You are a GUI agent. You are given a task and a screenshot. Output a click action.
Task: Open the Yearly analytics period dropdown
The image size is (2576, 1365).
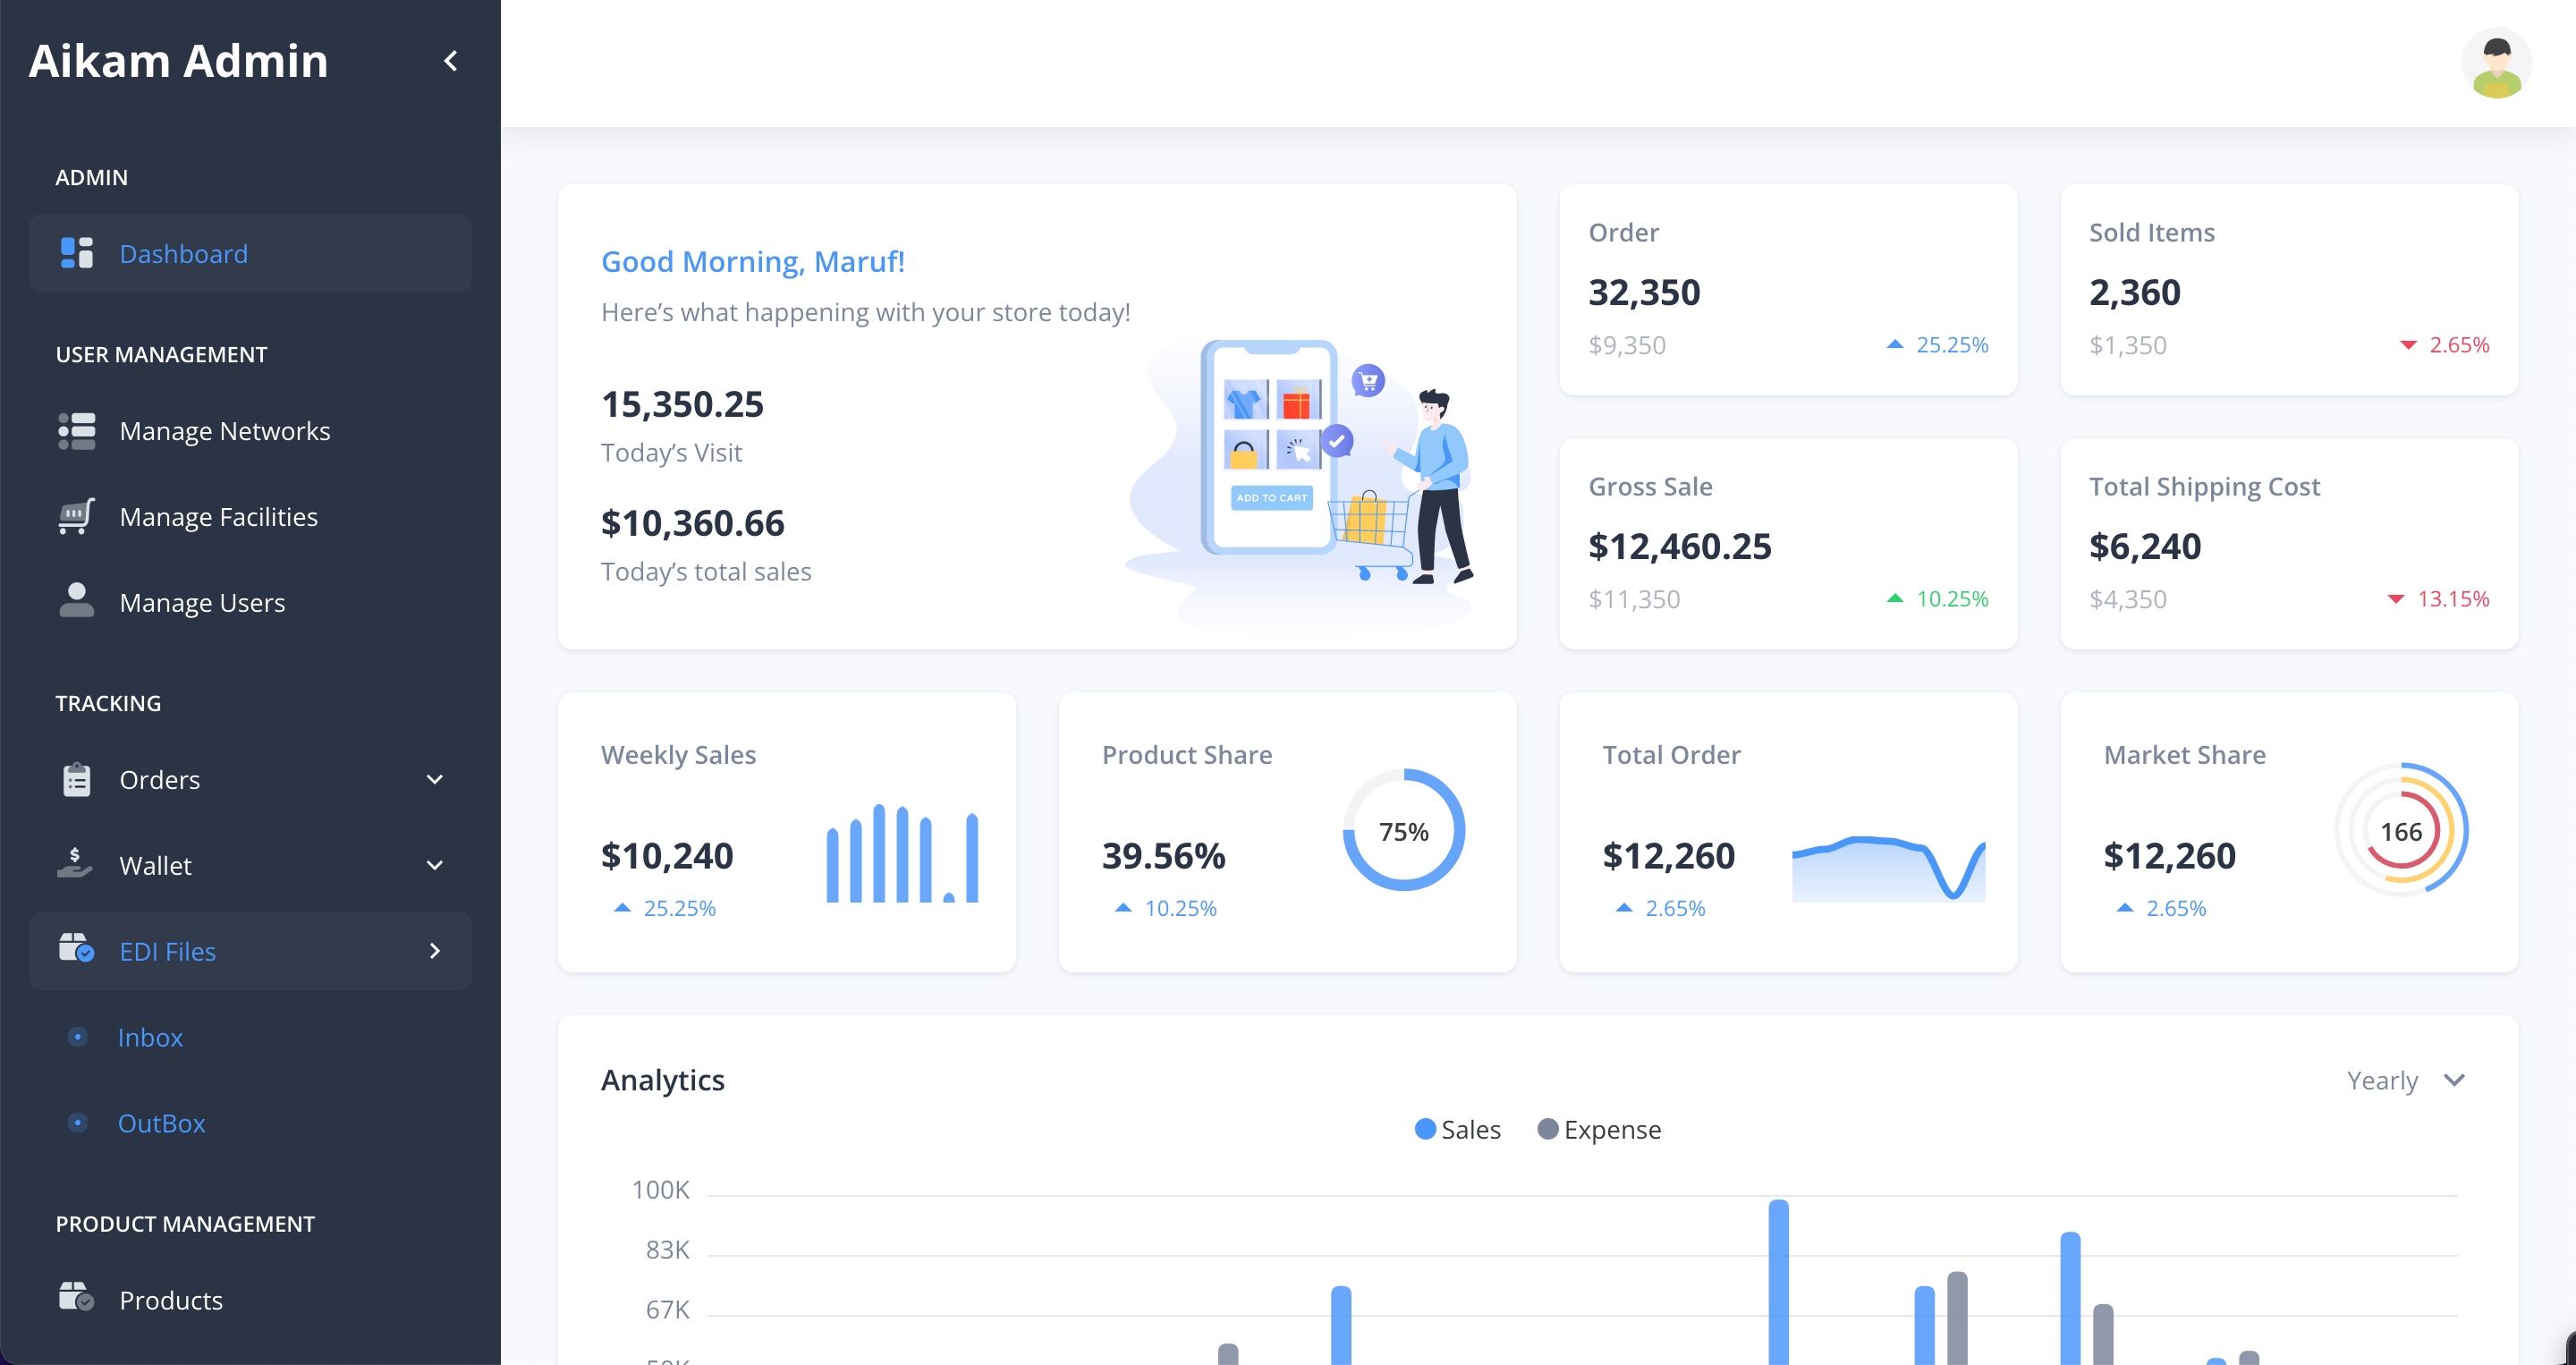pos(2405,1080)
